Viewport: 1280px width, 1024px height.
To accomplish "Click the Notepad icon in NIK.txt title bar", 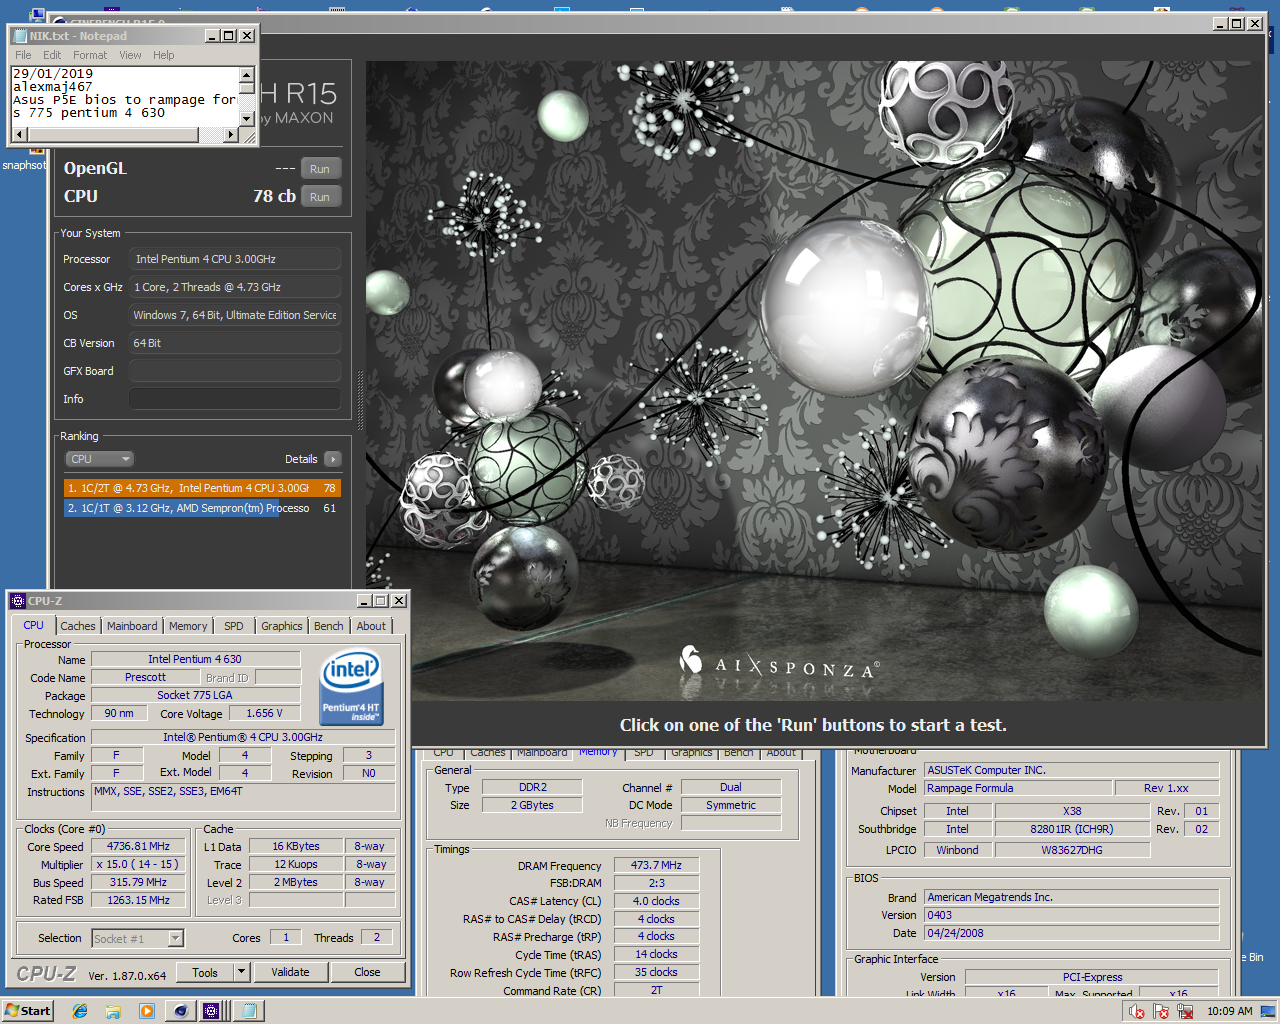I will tap(20, 35).
